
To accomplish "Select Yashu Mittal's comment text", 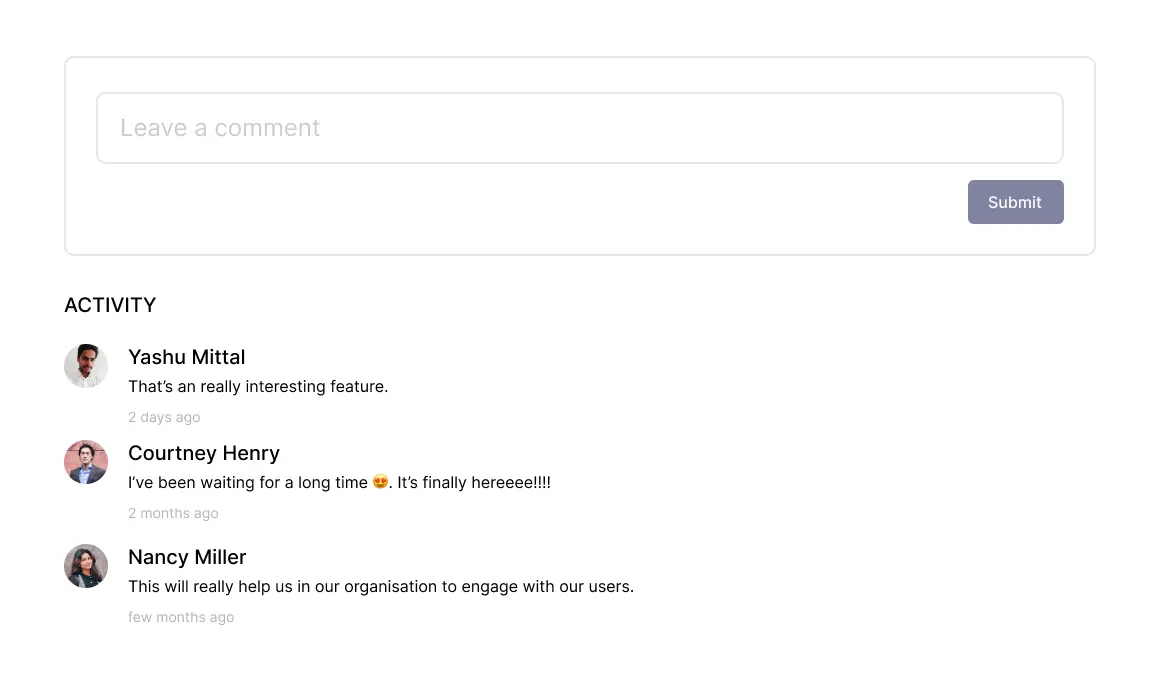I will (x=258, y=387).
